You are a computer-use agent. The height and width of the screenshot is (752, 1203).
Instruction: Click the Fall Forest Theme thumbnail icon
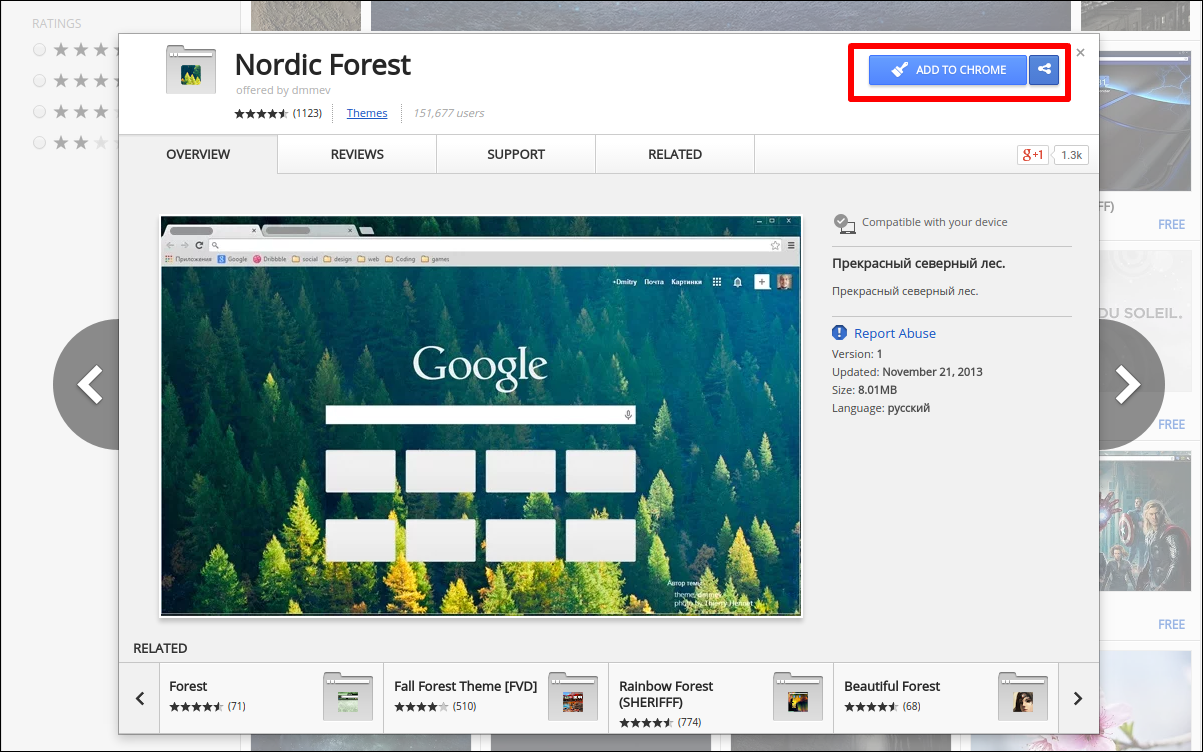573,697
